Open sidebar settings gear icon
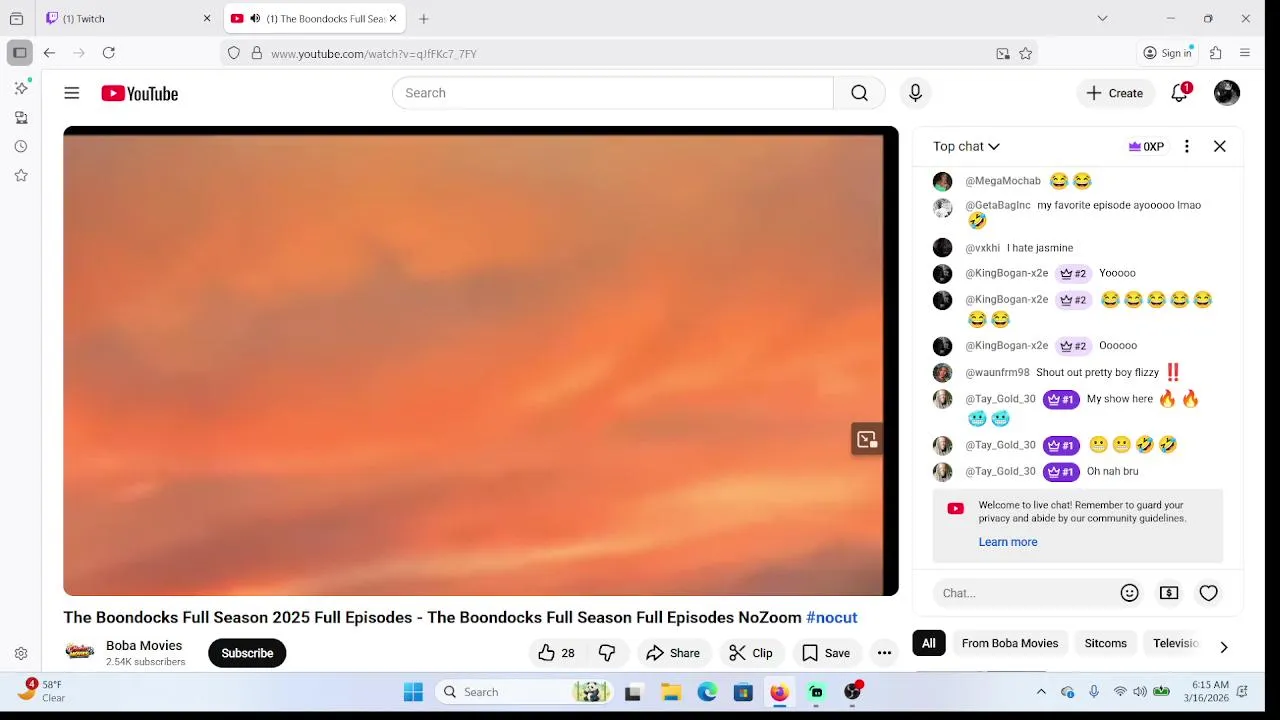Image resolution: width=1280 pixels, height=720 pixels. pyautogui.click(x=21, y=654)
